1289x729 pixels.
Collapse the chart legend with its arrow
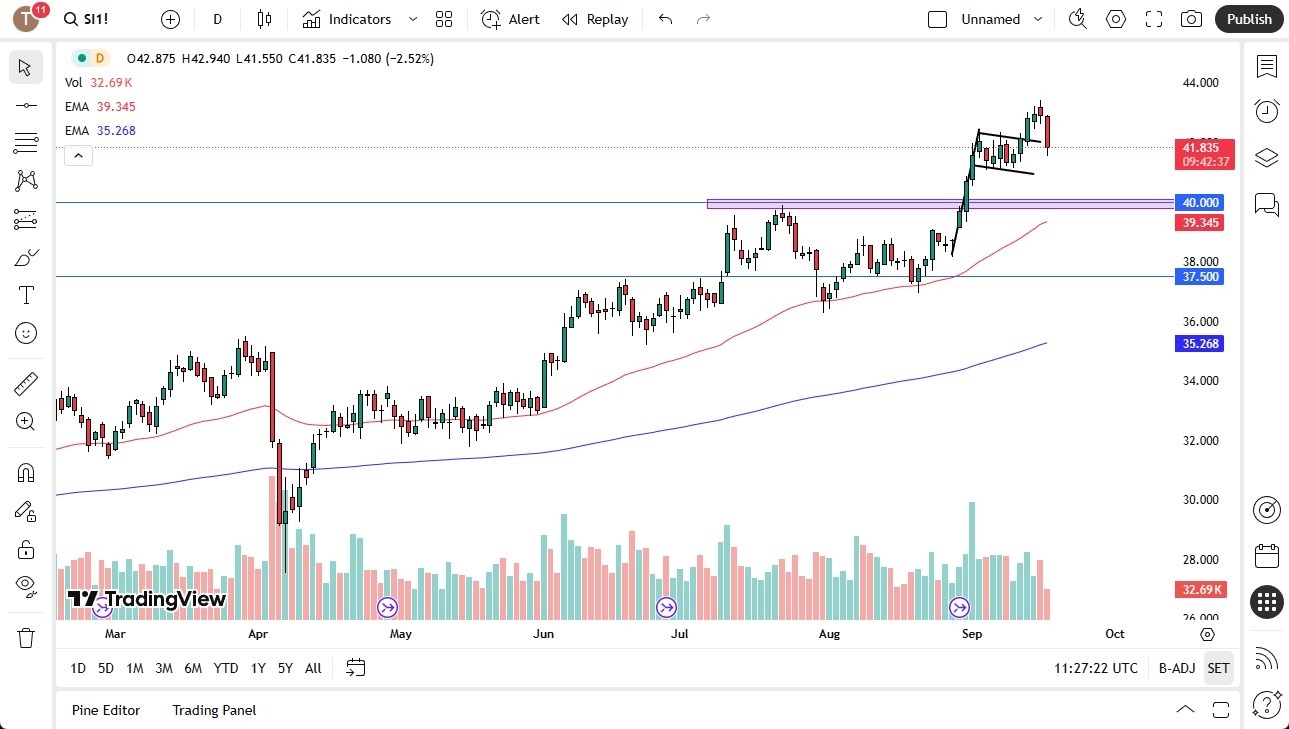78,155
